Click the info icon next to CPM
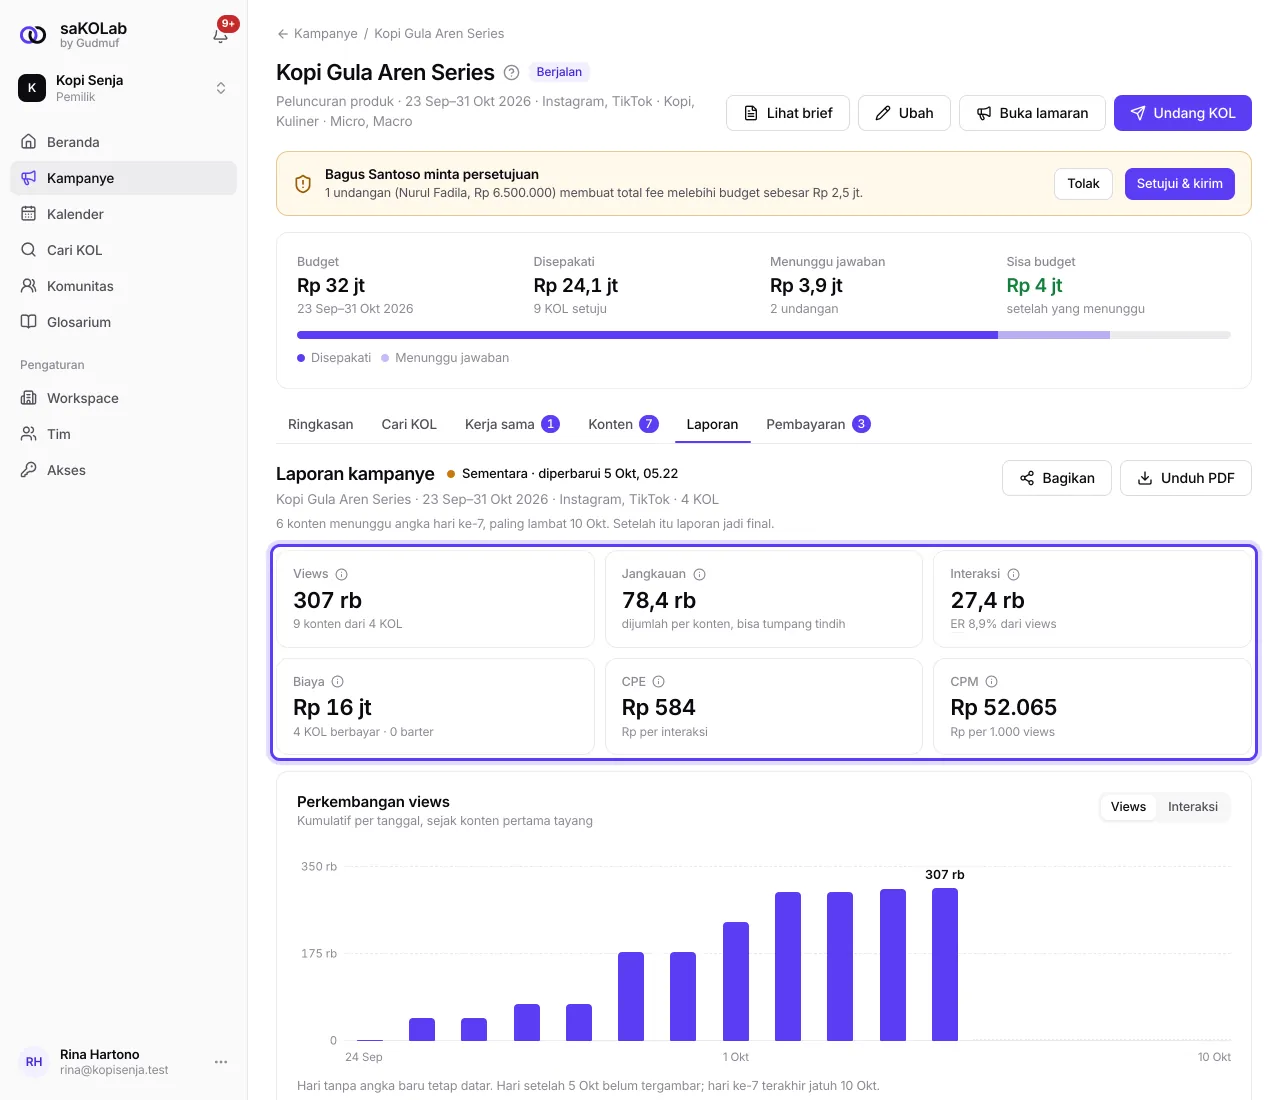This screenshot has width=1280, height=1100. (992, 682)
